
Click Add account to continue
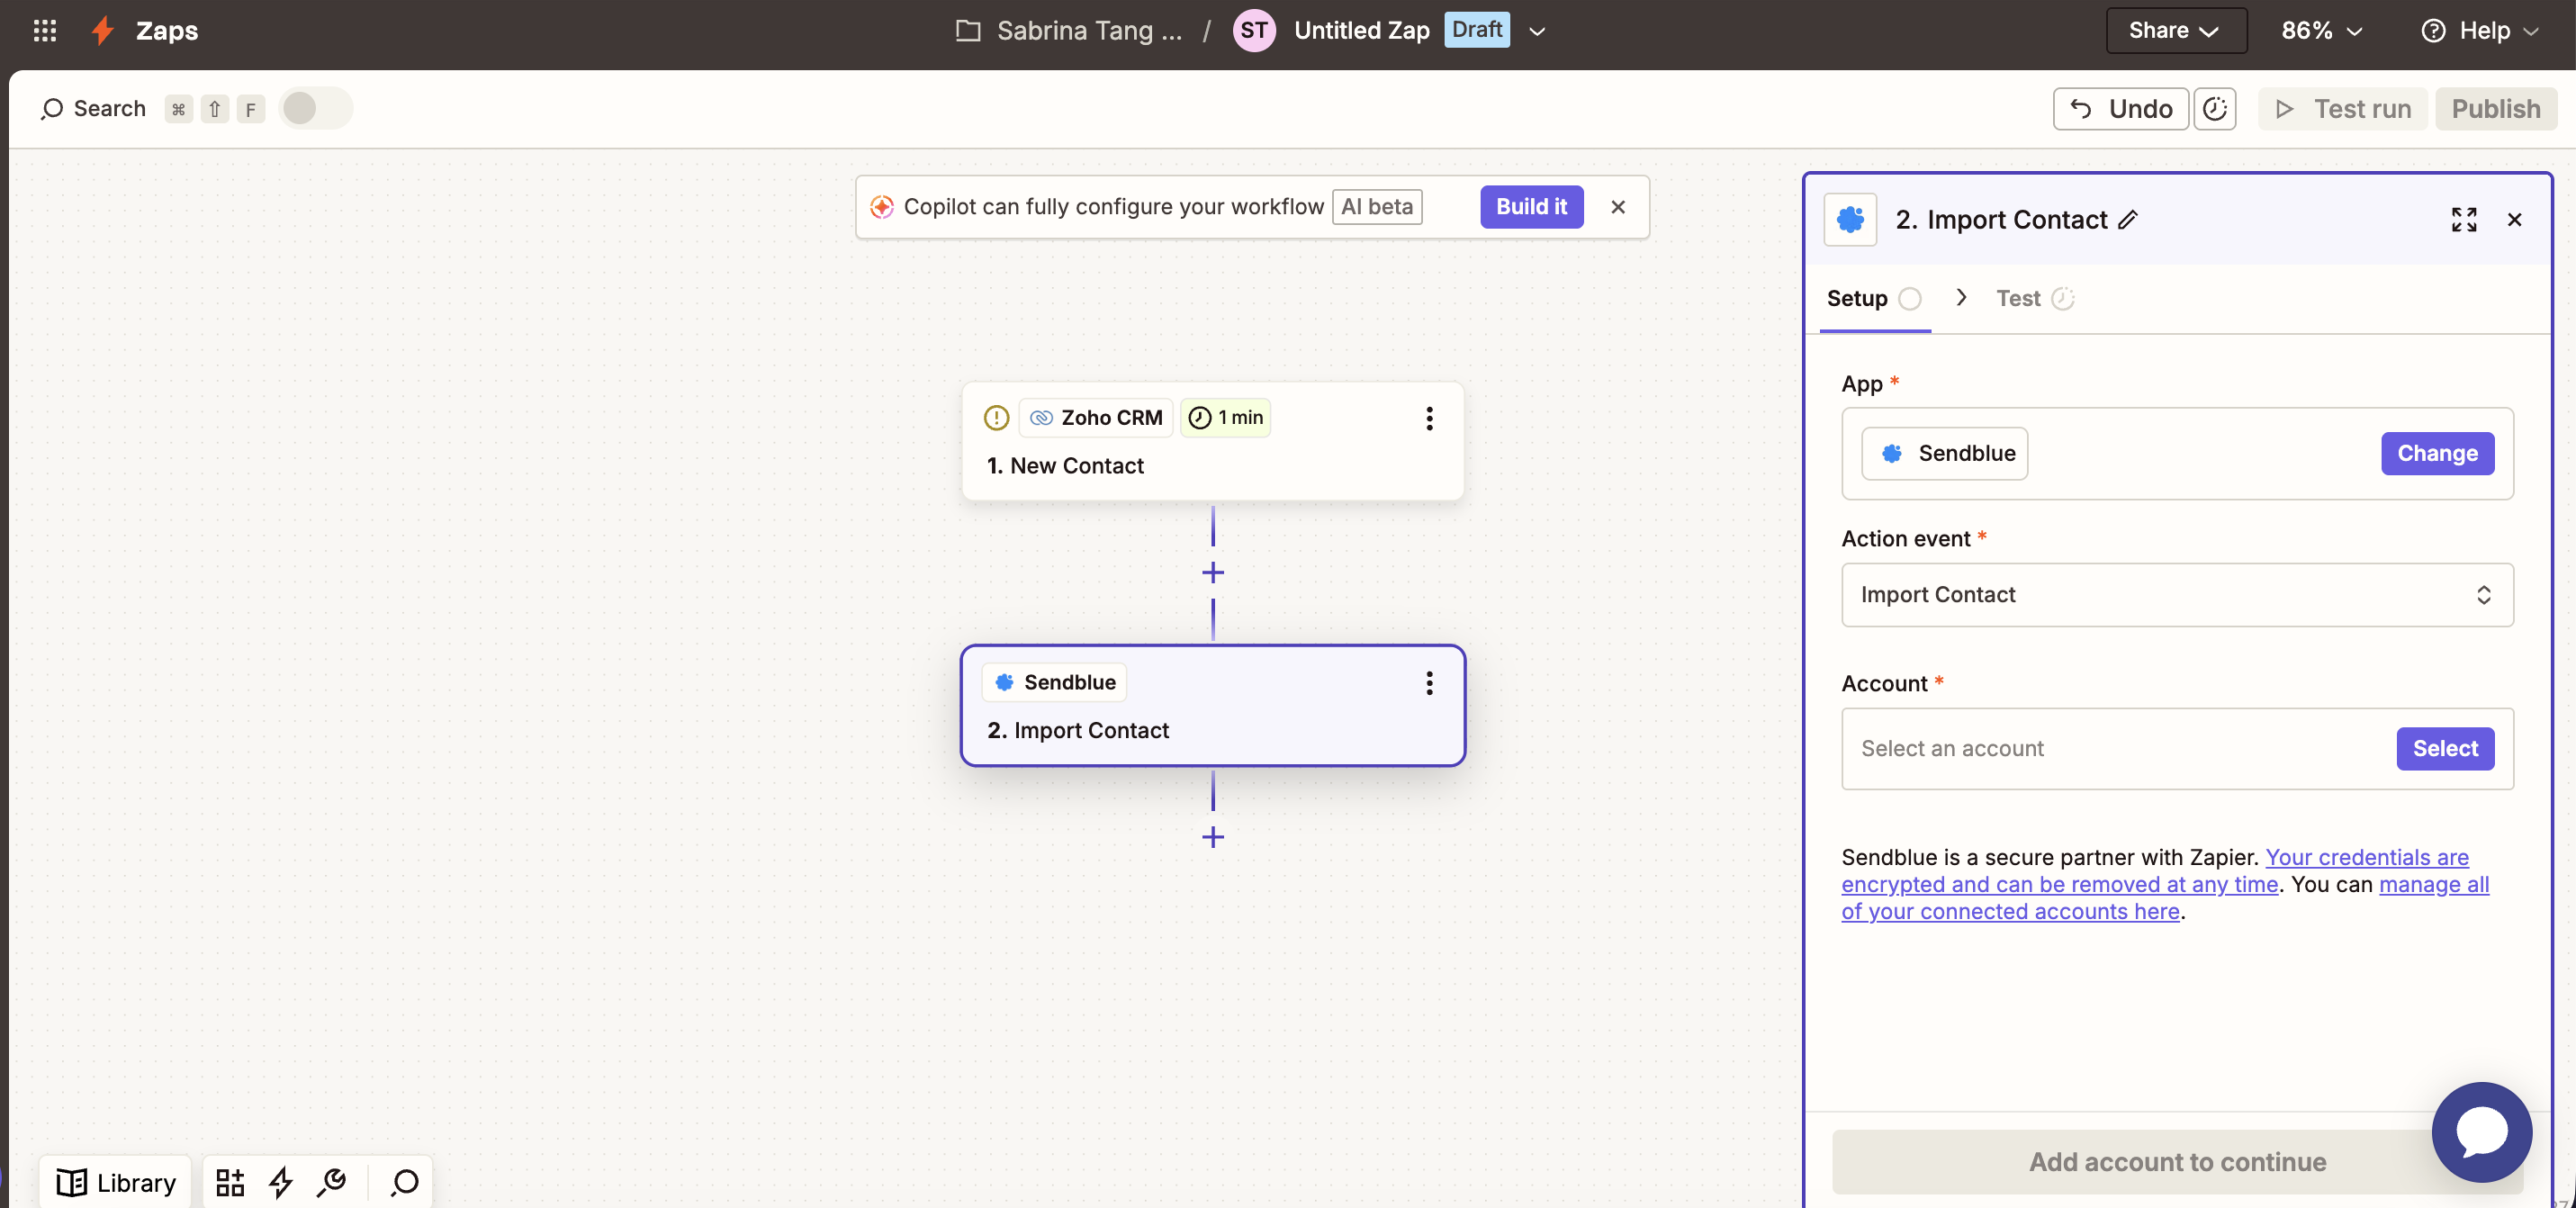[x=2177, y=1162]
